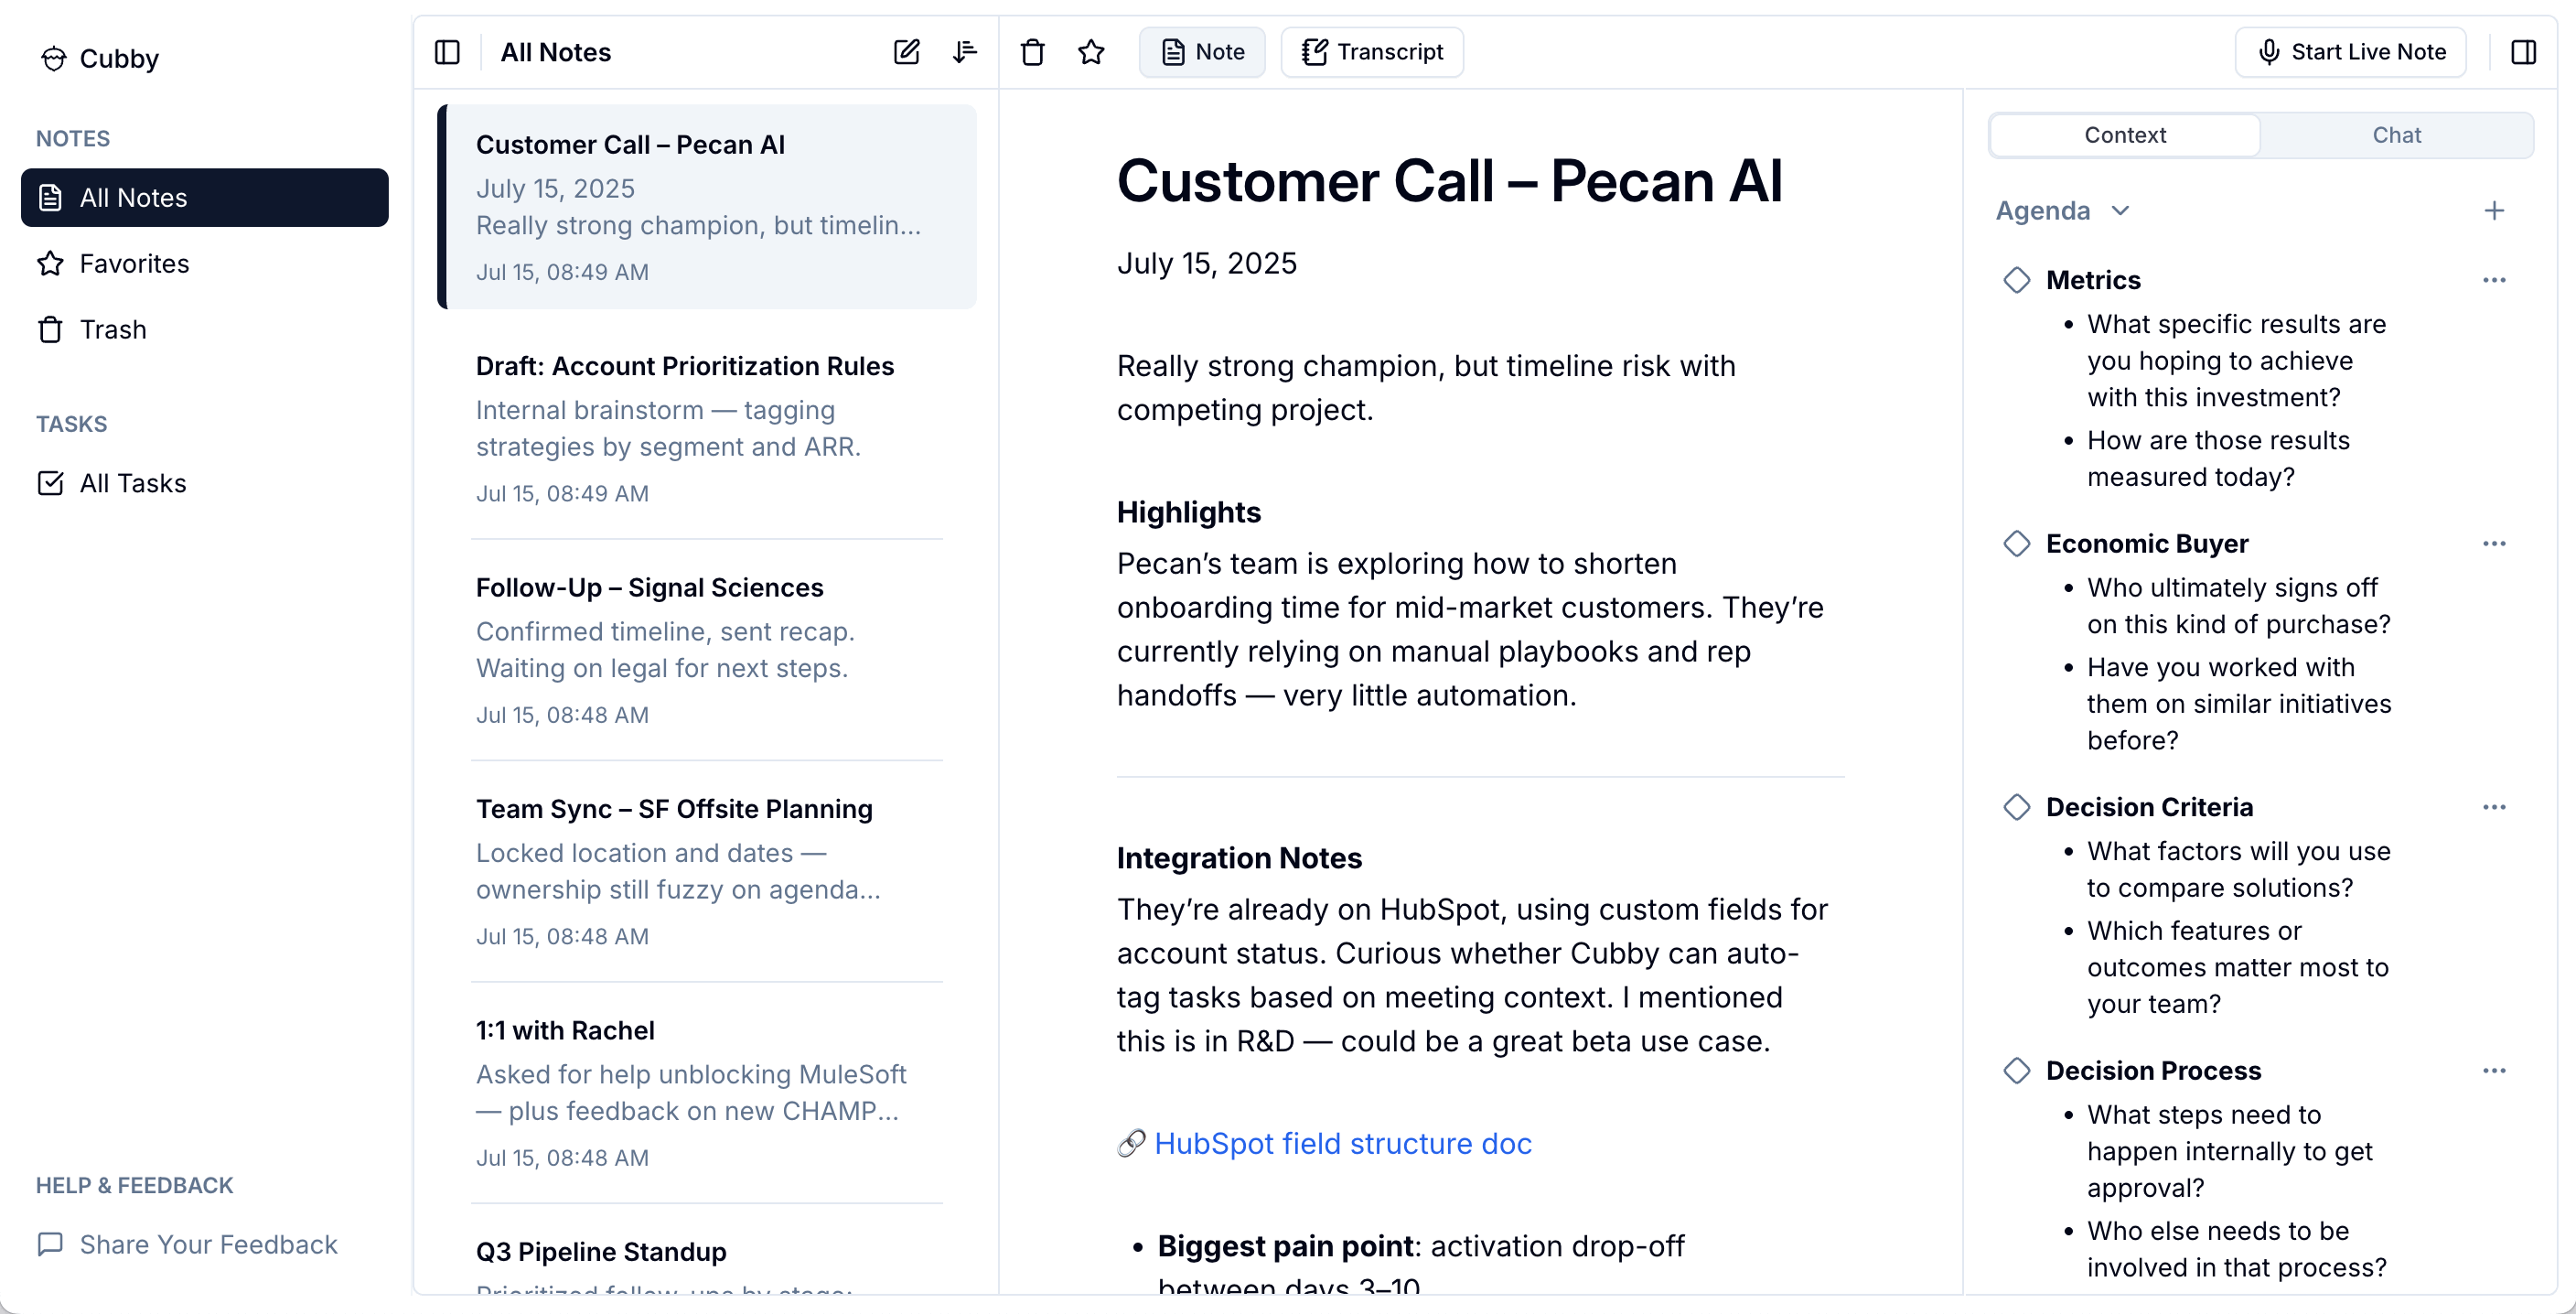Expand the Agenda dropdown chevron
The height and width of the screenshot is (1314, 2576).
point(2120,211)
